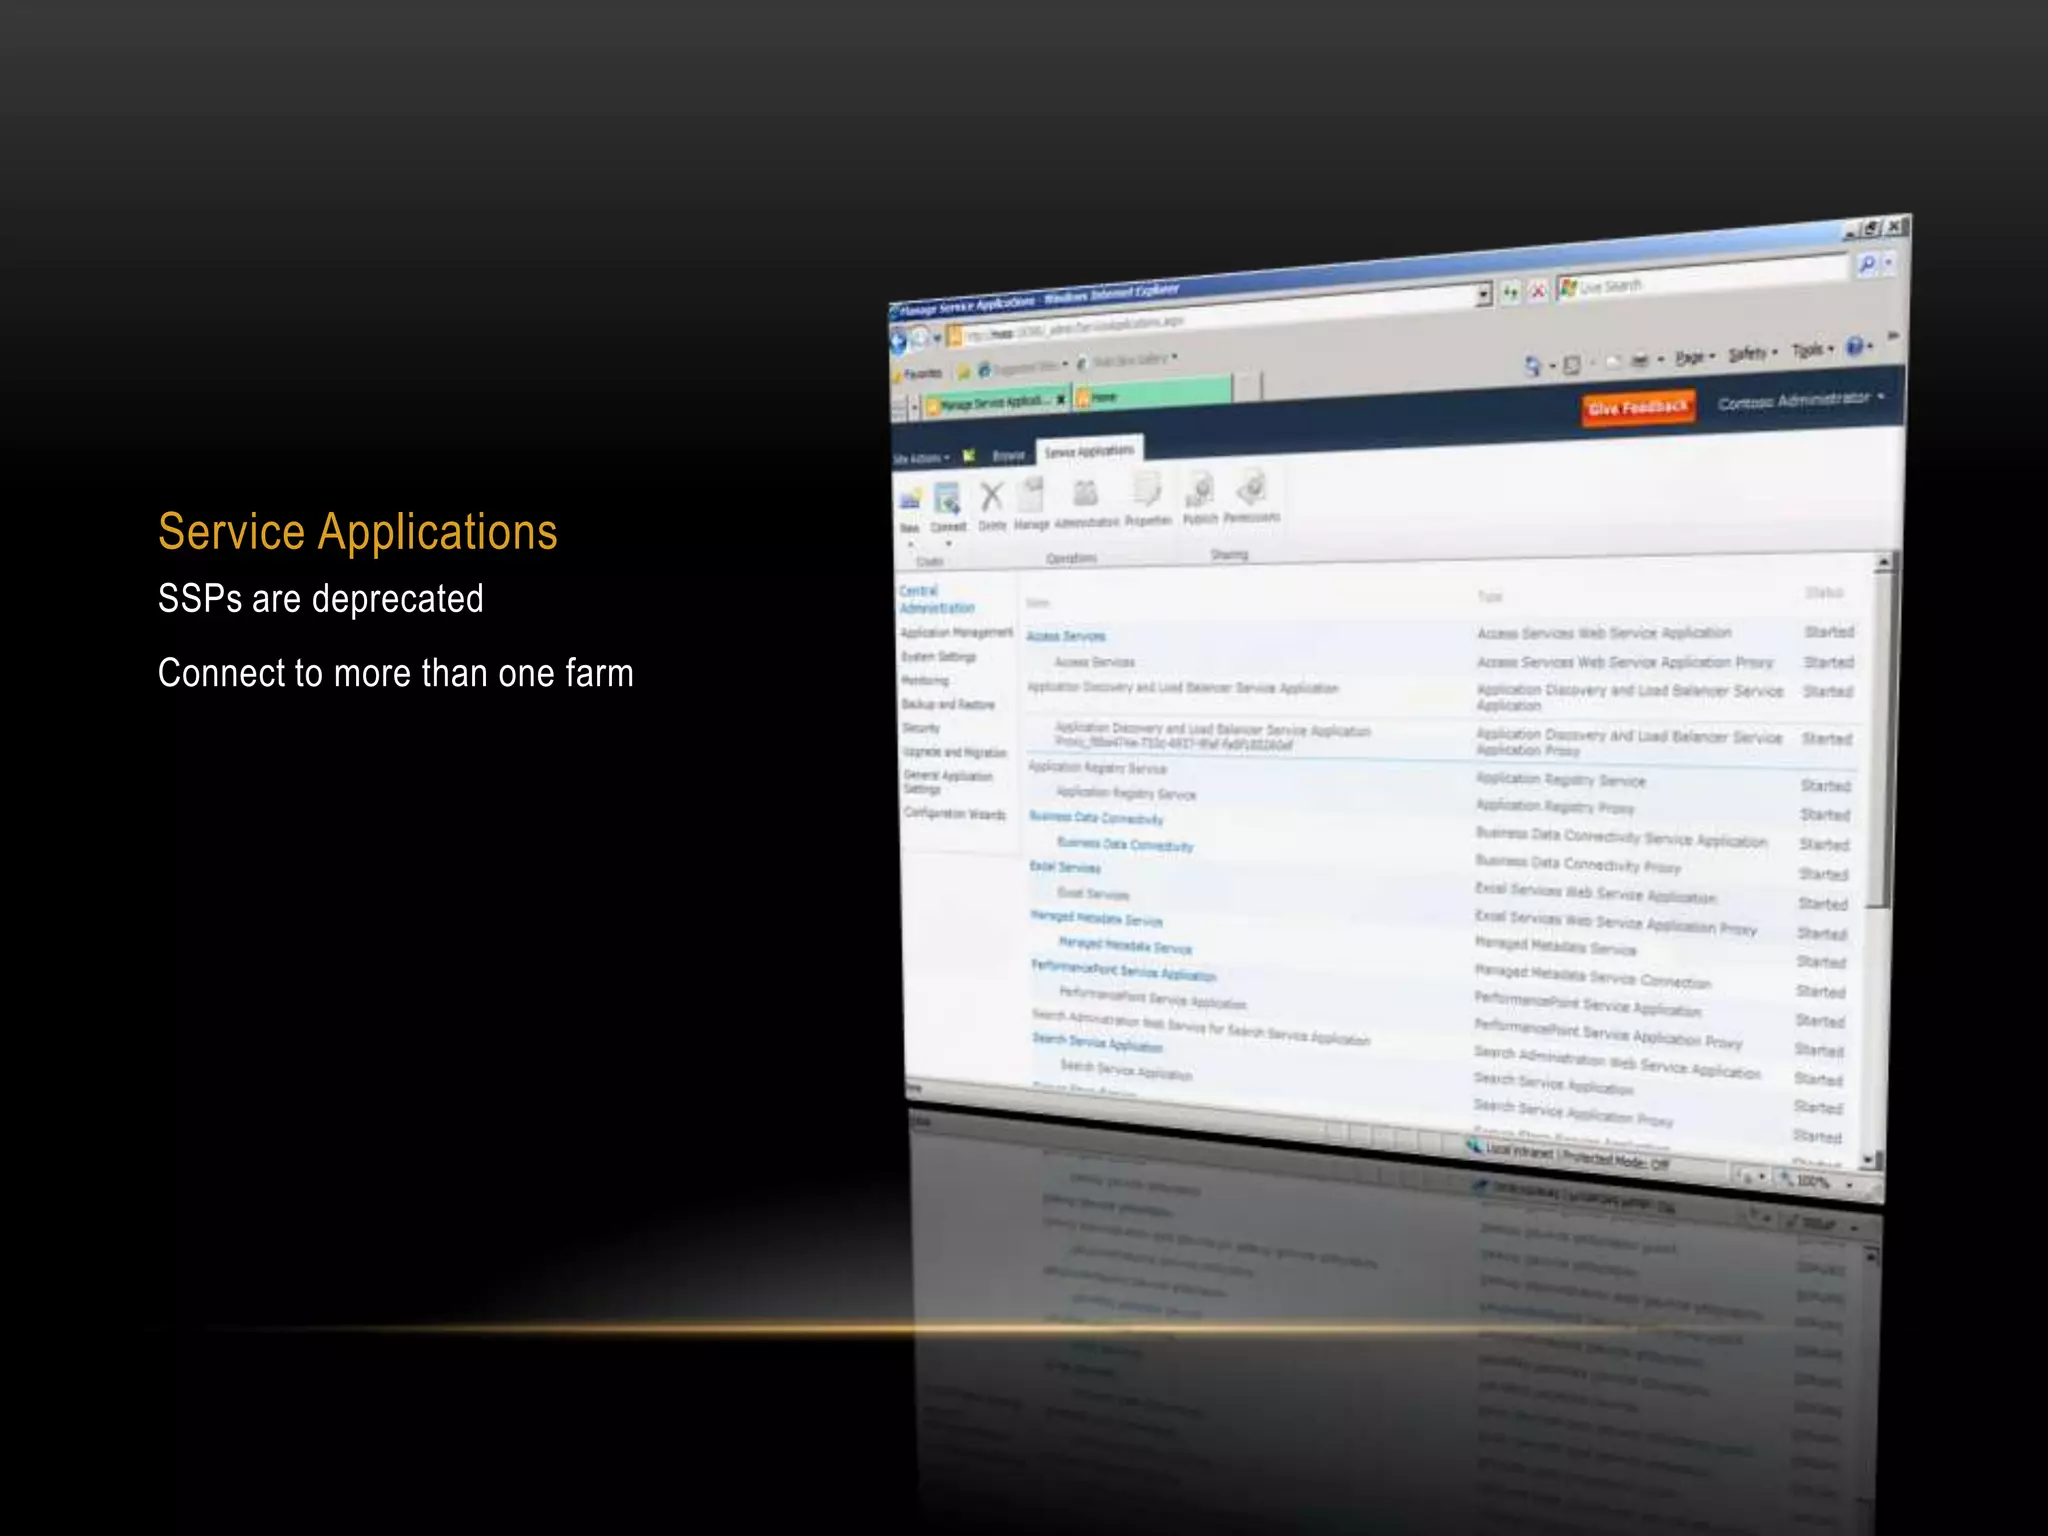The width and height of the screenshot is (2048, 1536).
Task: Open the Application Management link
Action: (x=956, y=632)
